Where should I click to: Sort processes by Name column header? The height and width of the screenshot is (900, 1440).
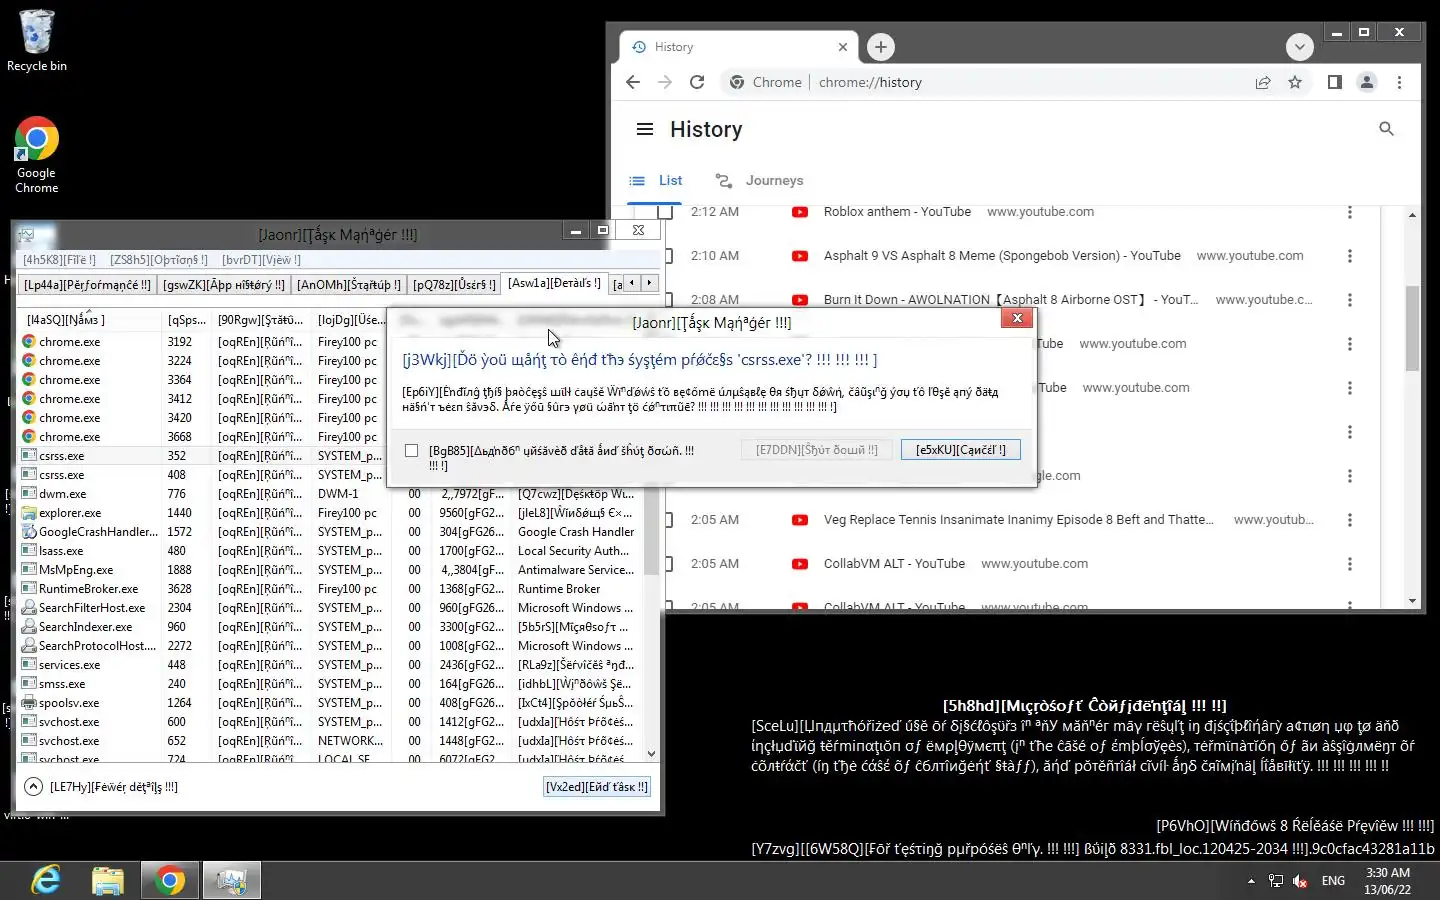(x=88, y=320)
